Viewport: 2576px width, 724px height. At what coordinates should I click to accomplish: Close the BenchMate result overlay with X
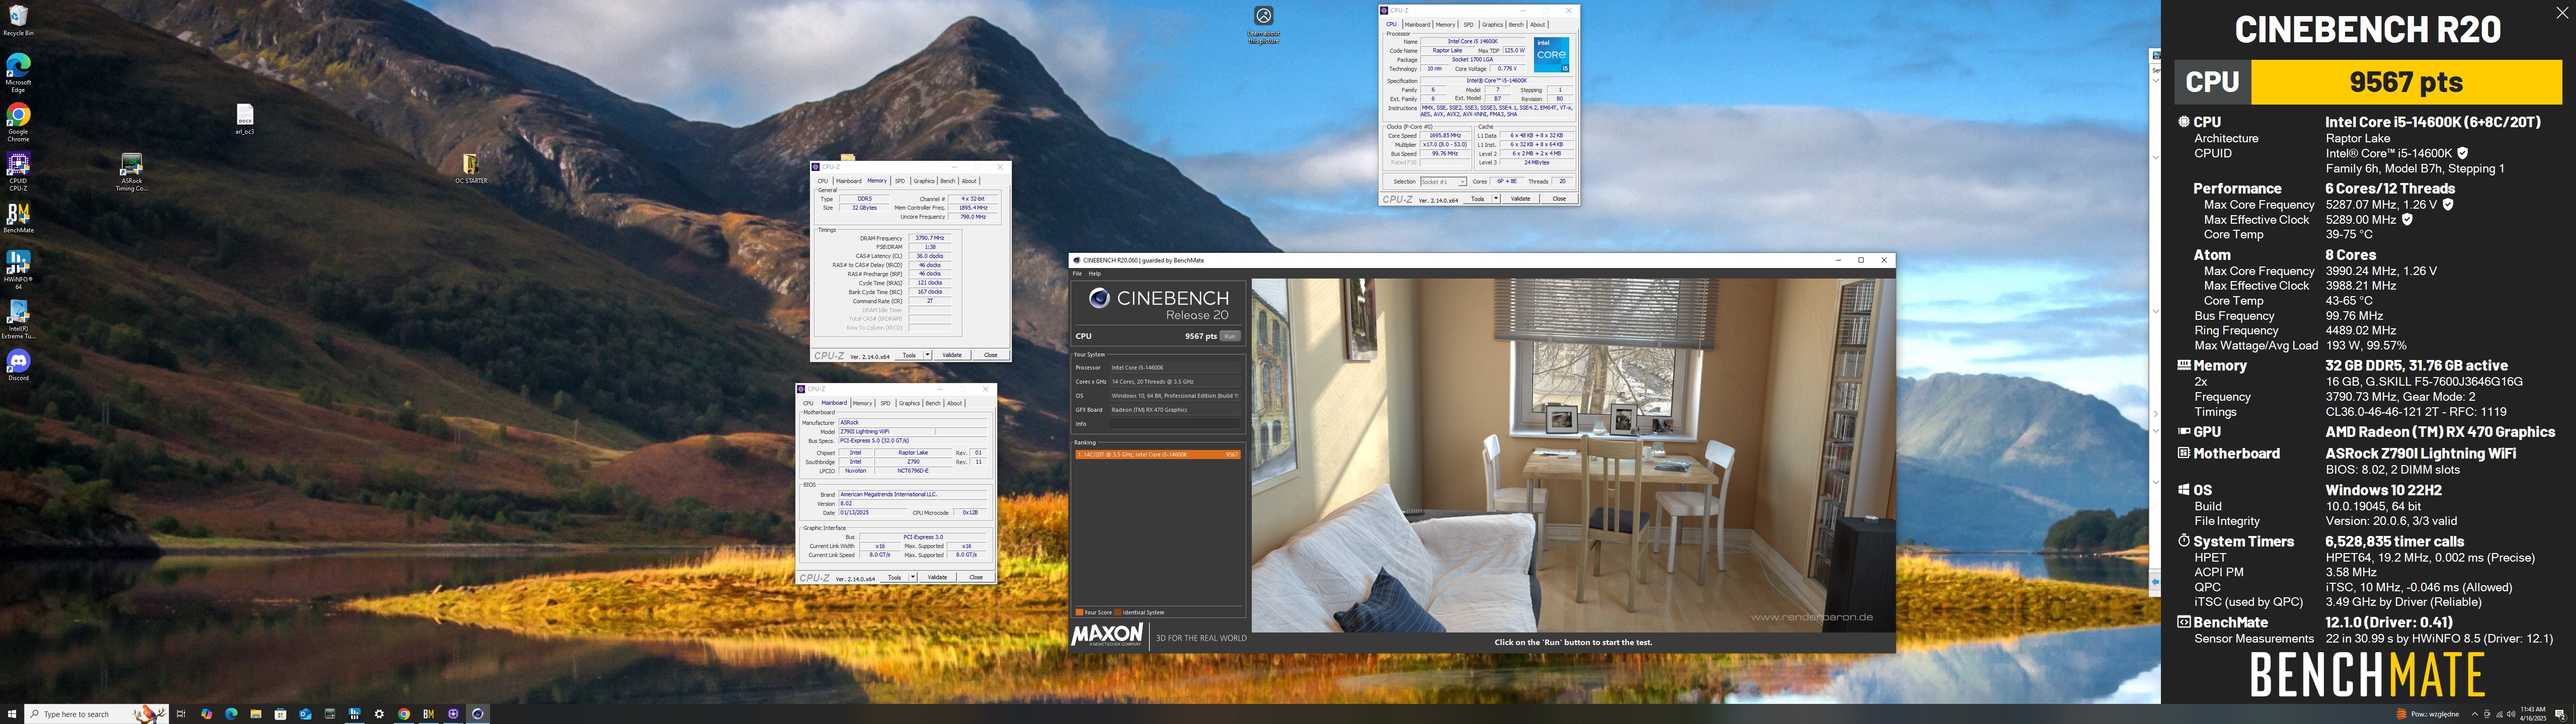[x=2561, y=13]
